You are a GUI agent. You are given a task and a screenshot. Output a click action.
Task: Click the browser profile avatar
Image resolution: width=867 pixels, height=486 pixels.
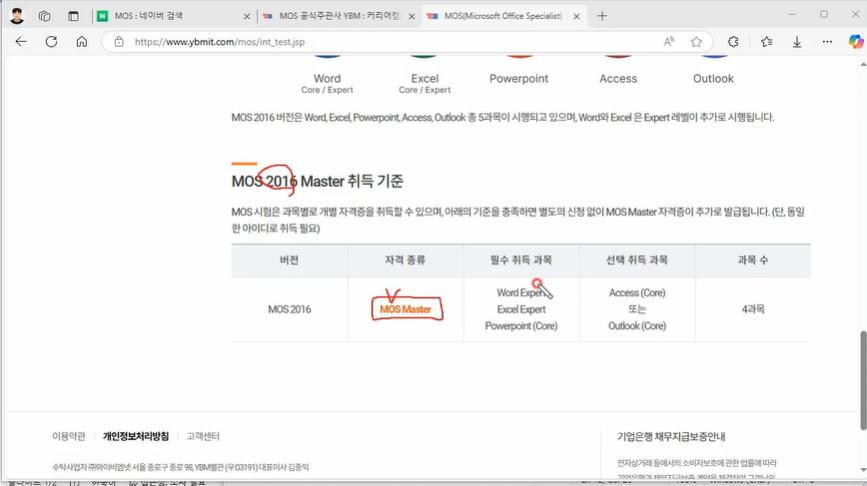(17, 16)
